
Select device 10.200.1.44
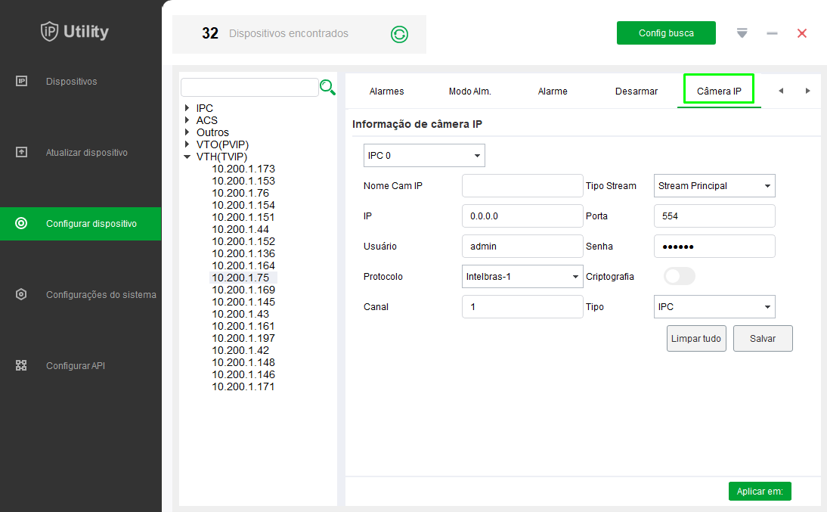(x=241, y=229)
